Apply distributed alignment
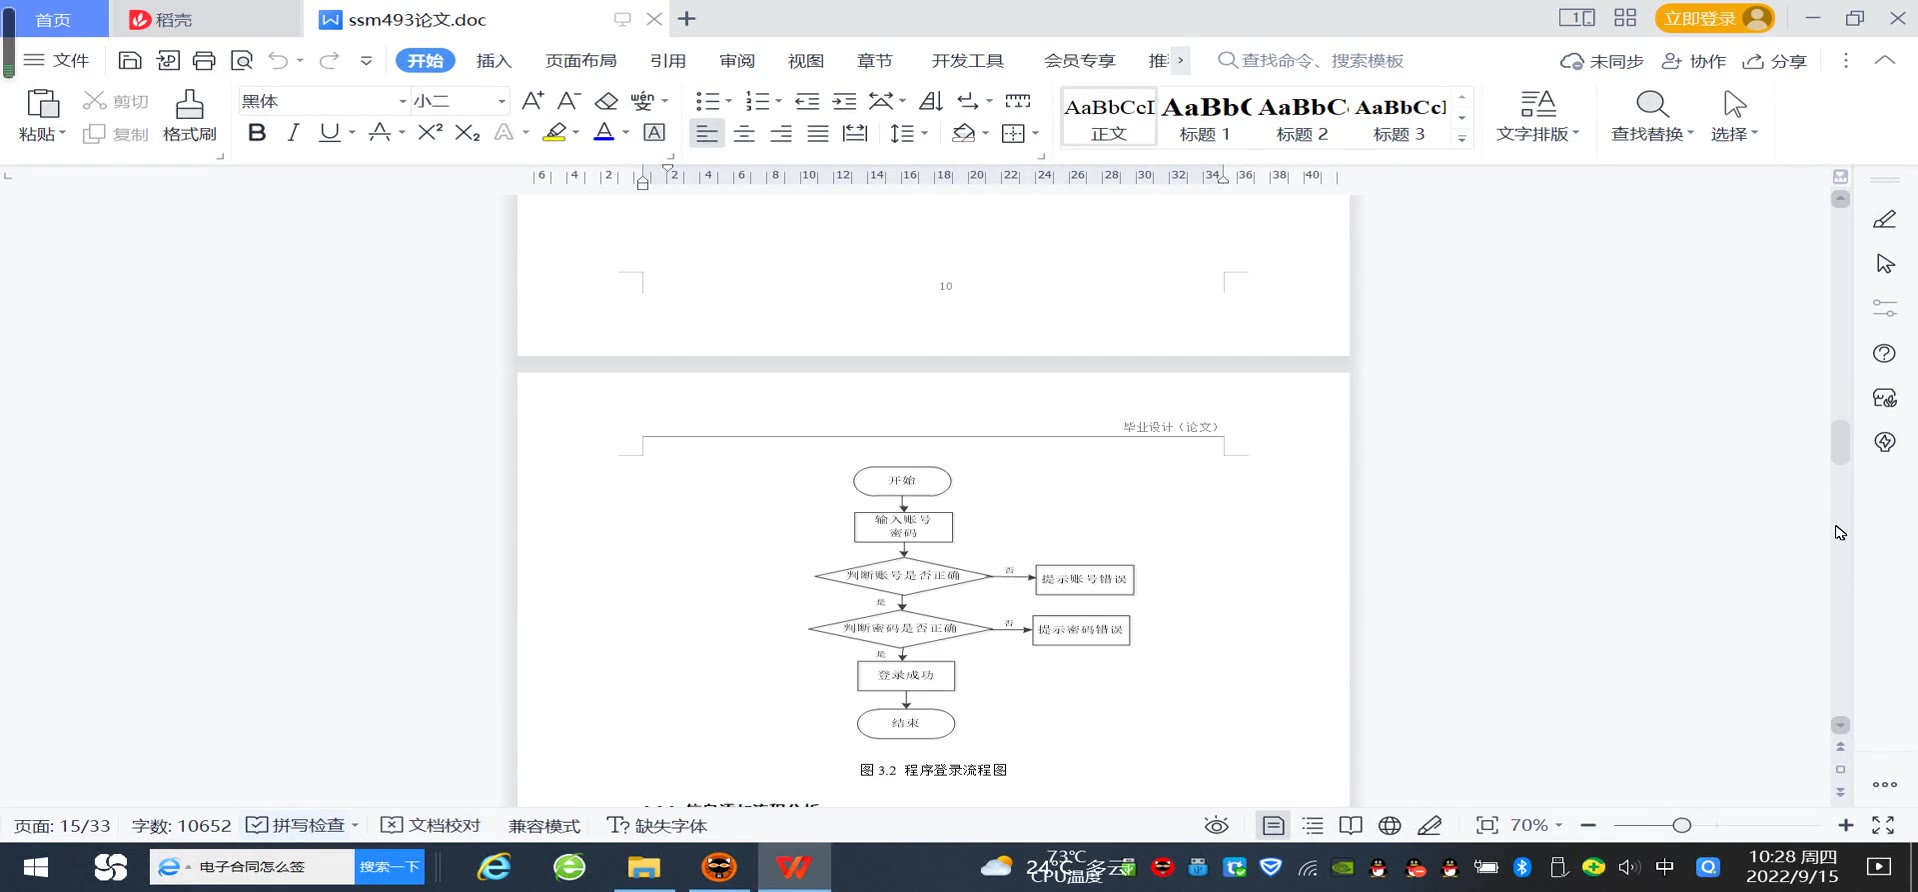 (x=855, y=133)
